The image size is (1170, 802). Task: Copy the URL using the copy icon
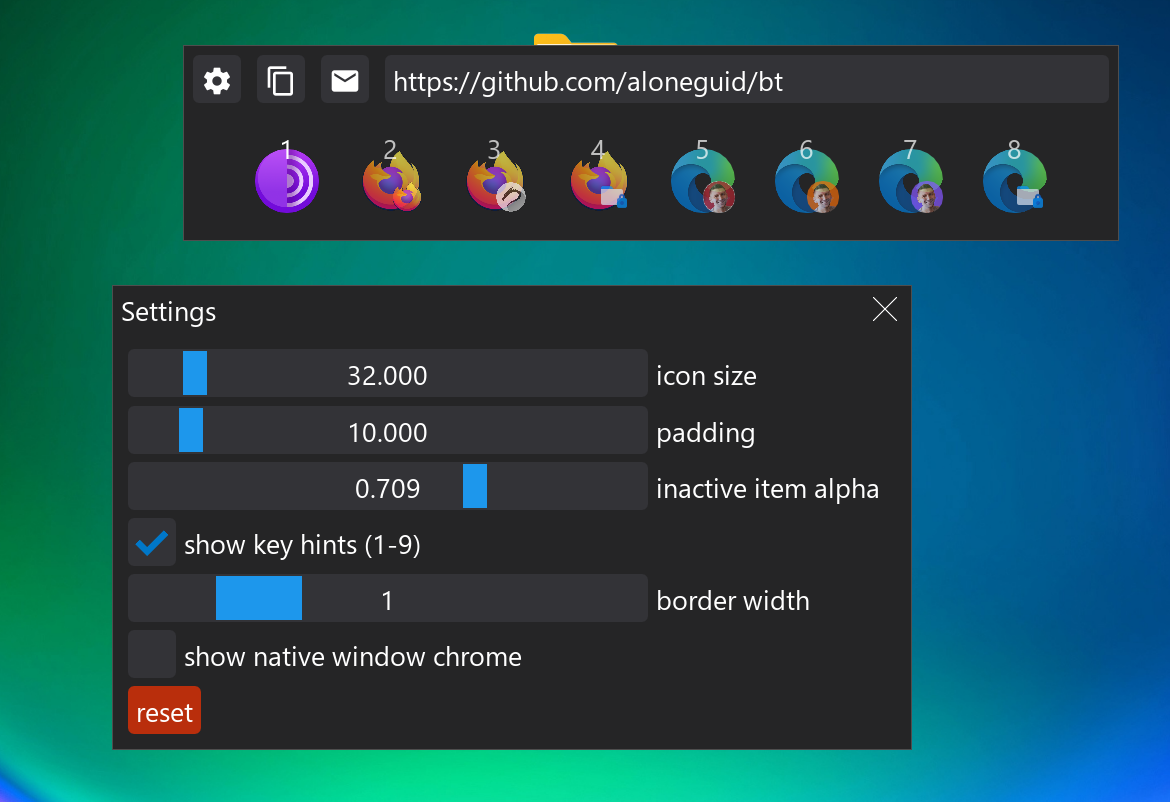(x=281, y=80)
